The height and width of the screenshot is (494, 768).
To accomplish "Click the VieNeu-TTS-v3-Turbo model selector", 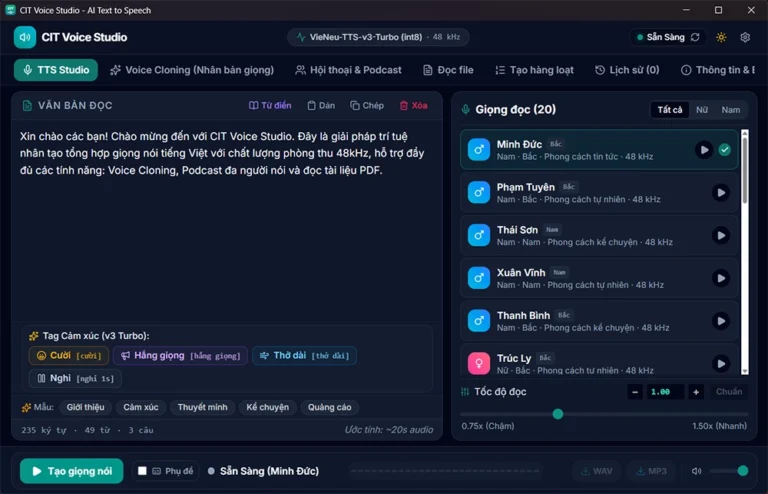I will point(378,37).
